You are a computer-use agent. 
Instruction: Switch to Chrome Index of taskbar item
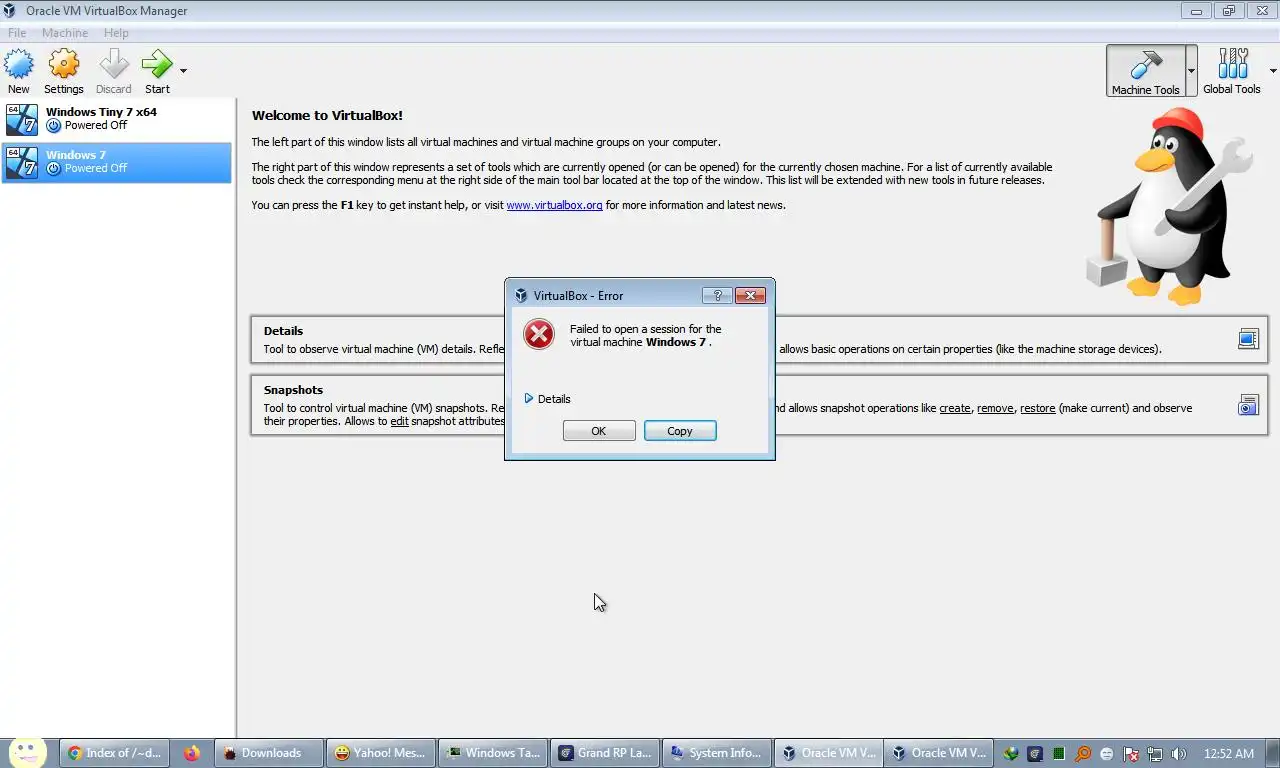(x=114, y=753)
